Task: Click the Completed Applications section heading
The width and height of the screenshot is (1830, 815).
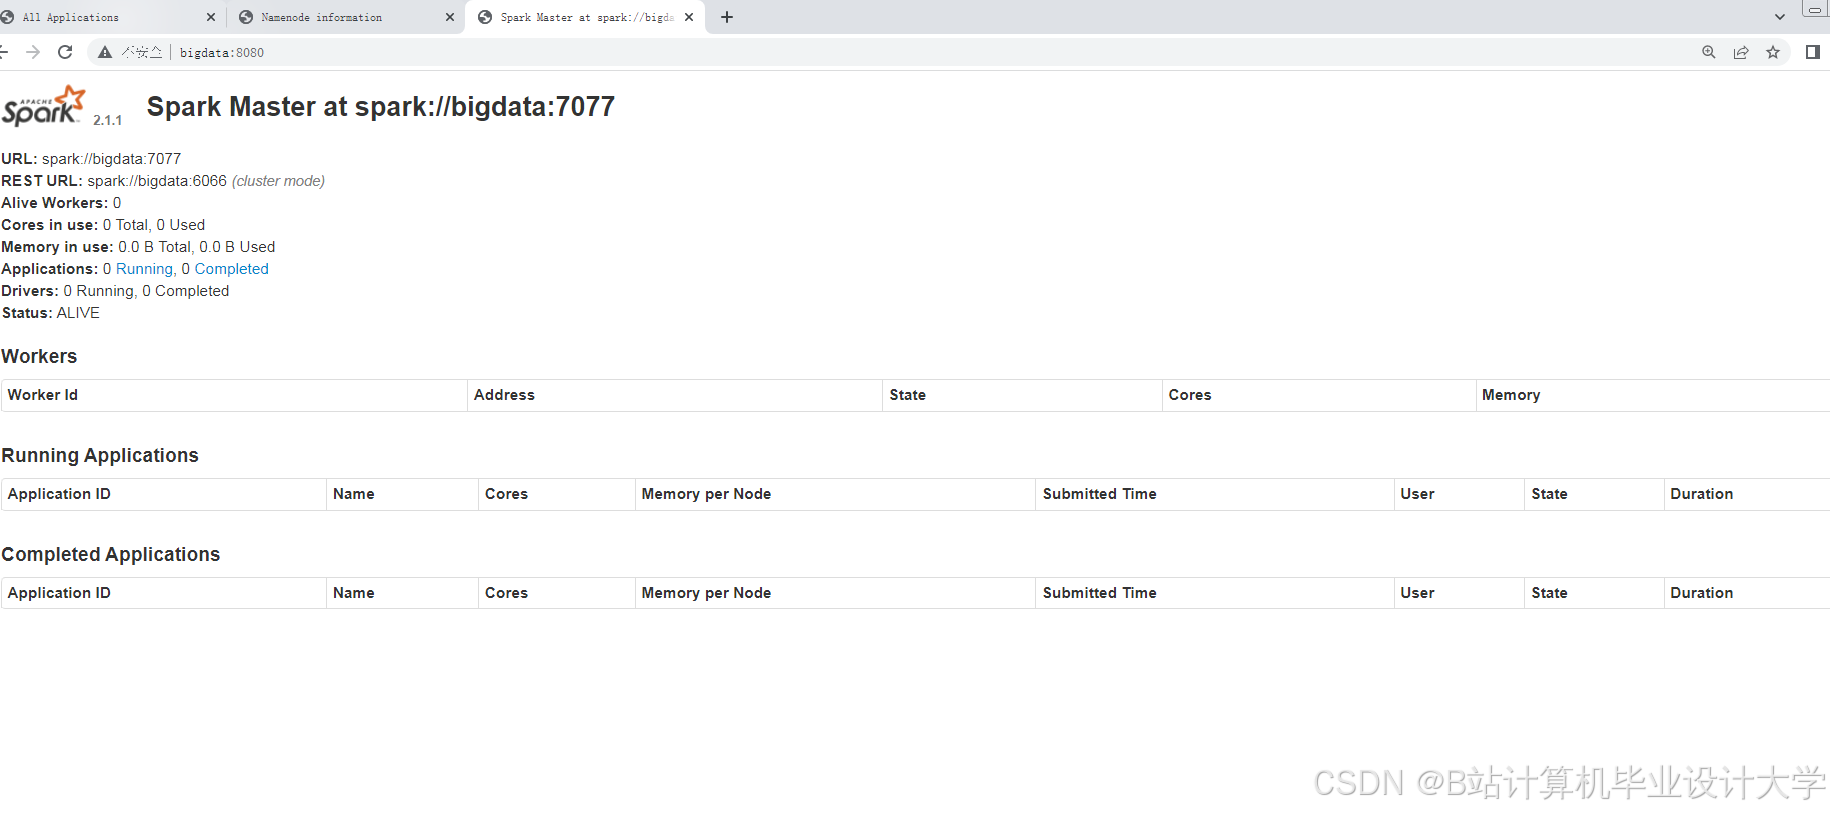Action: pos(110,555)
